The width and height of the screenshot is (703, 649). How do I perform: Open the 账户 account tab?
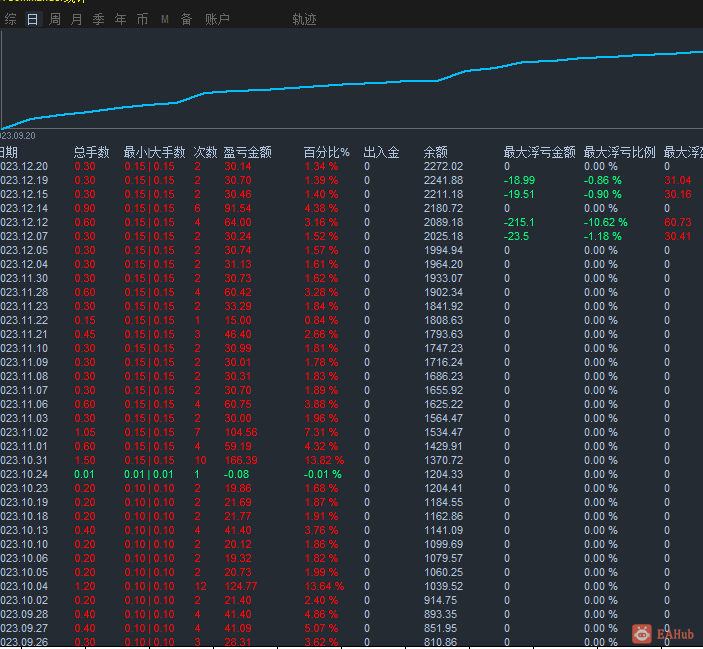pyautogui.click(x=217, y=19)
